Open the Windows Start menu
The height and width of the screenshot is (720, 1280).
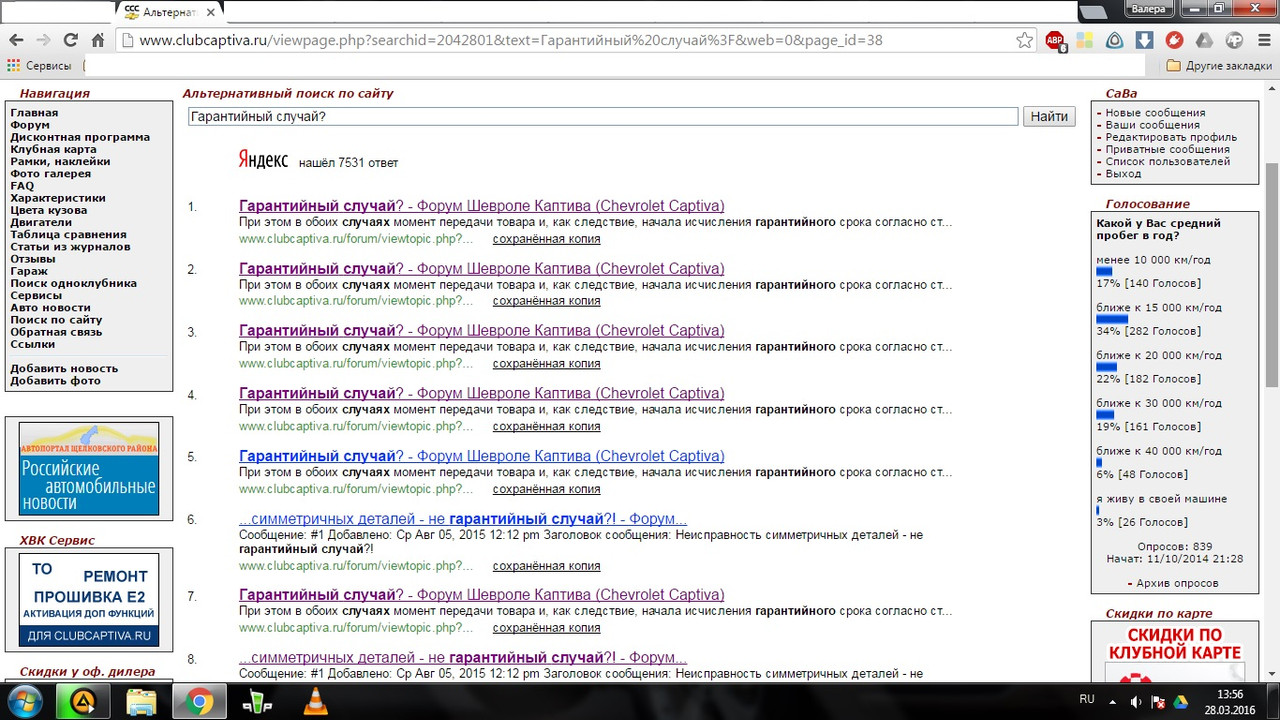pyautogui.click(x=24, y=702)
